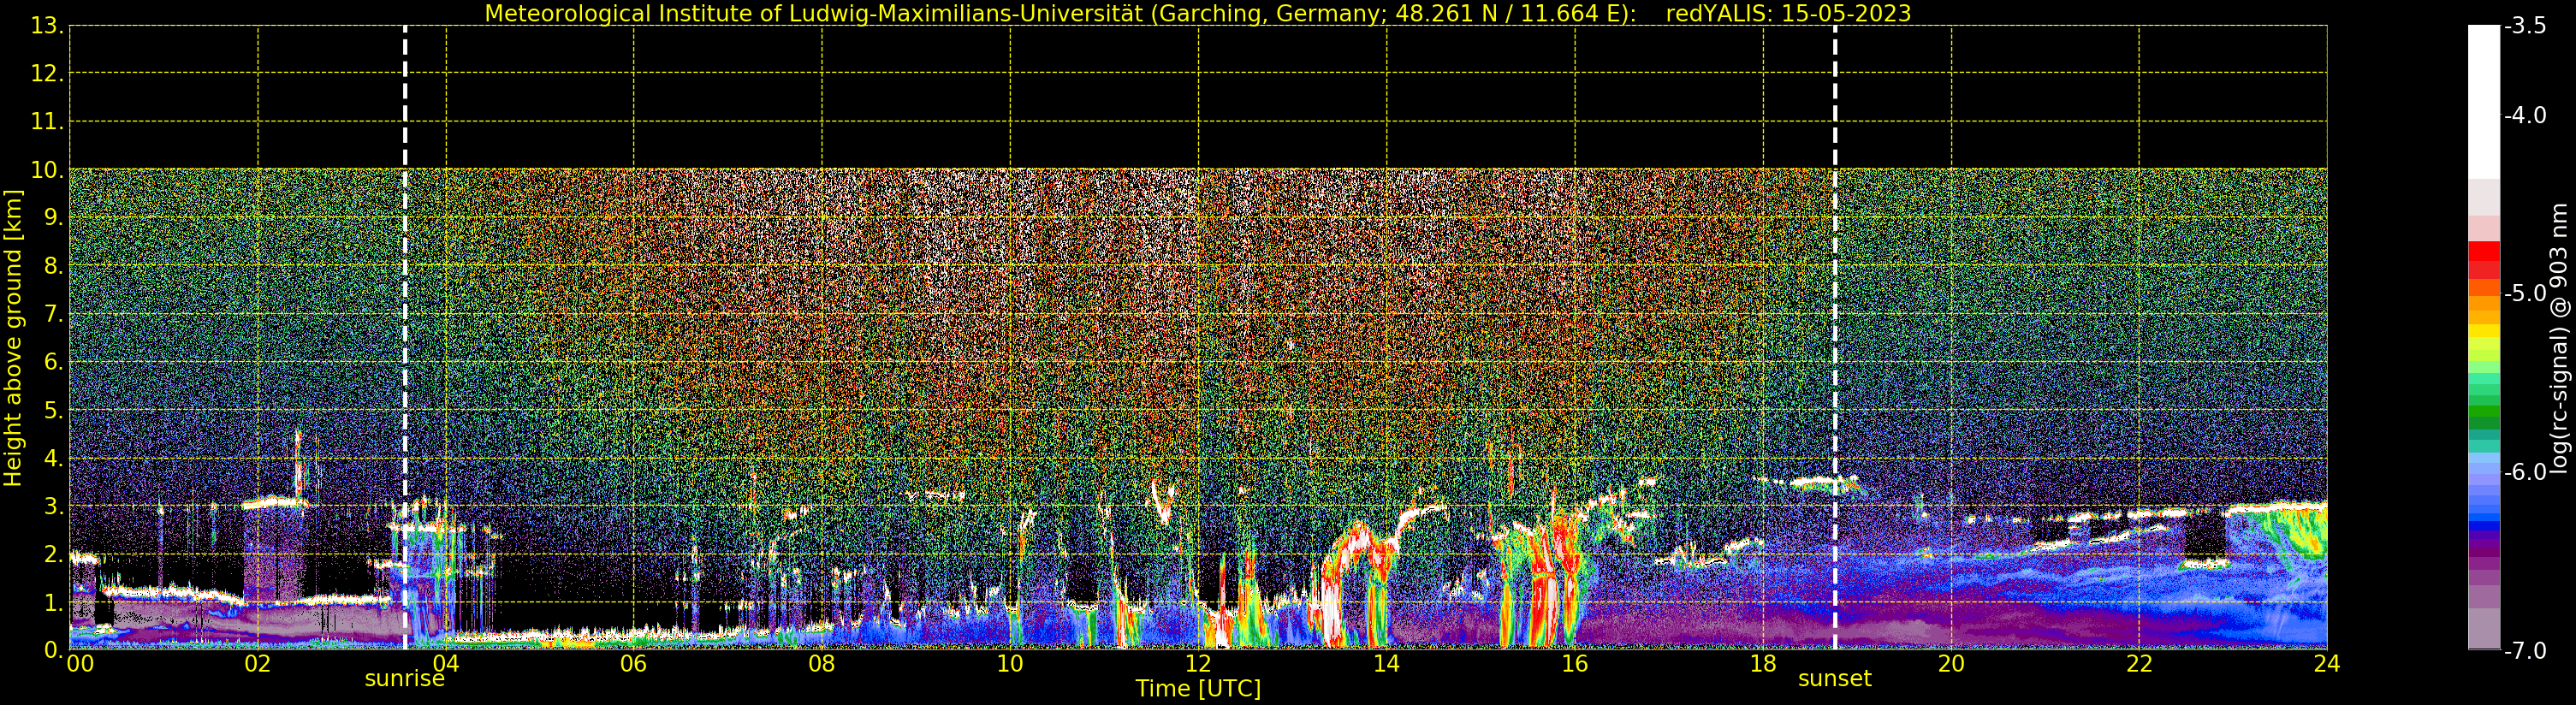Click the '14' time tick label
Image resolution: width=2576 pixels, height=705 pixels.
(1386, 663)
